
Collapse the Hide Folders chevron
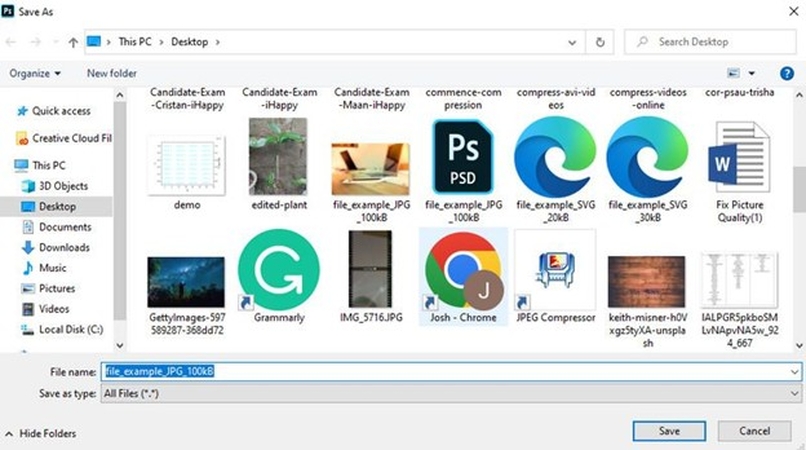tap(10, 433)
